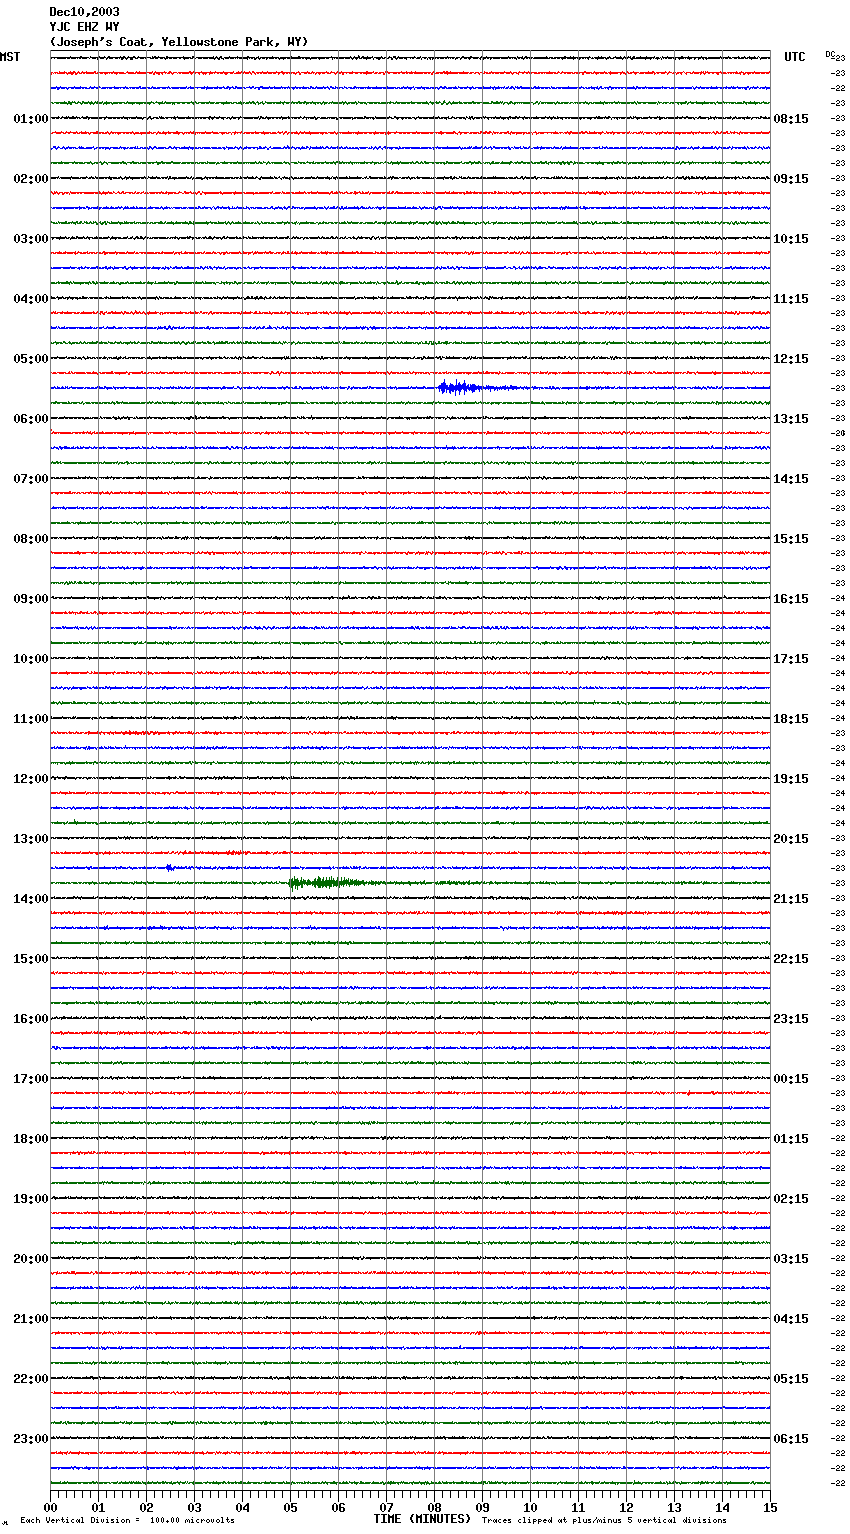Click the TIME (MINUTES) axis title
850x1534 pixels.
pos(422,1519)
